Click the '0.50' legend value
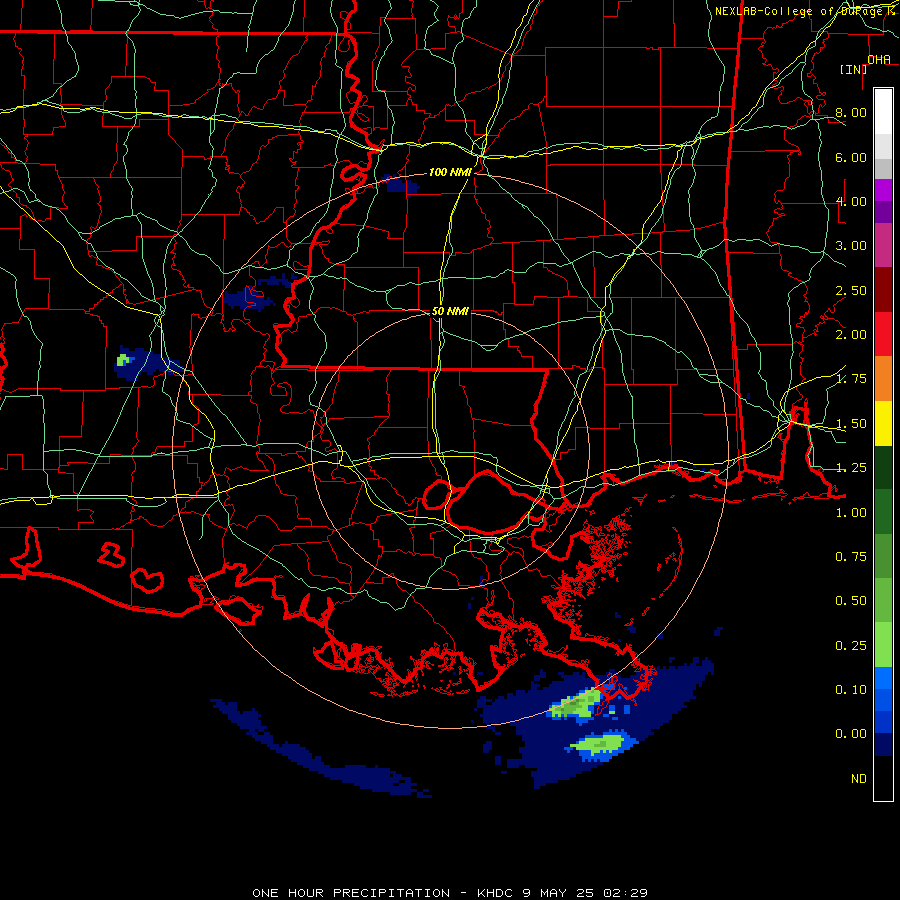Image resolution: width=900 pixels, height=900 pixels. [x=851, y=601]
